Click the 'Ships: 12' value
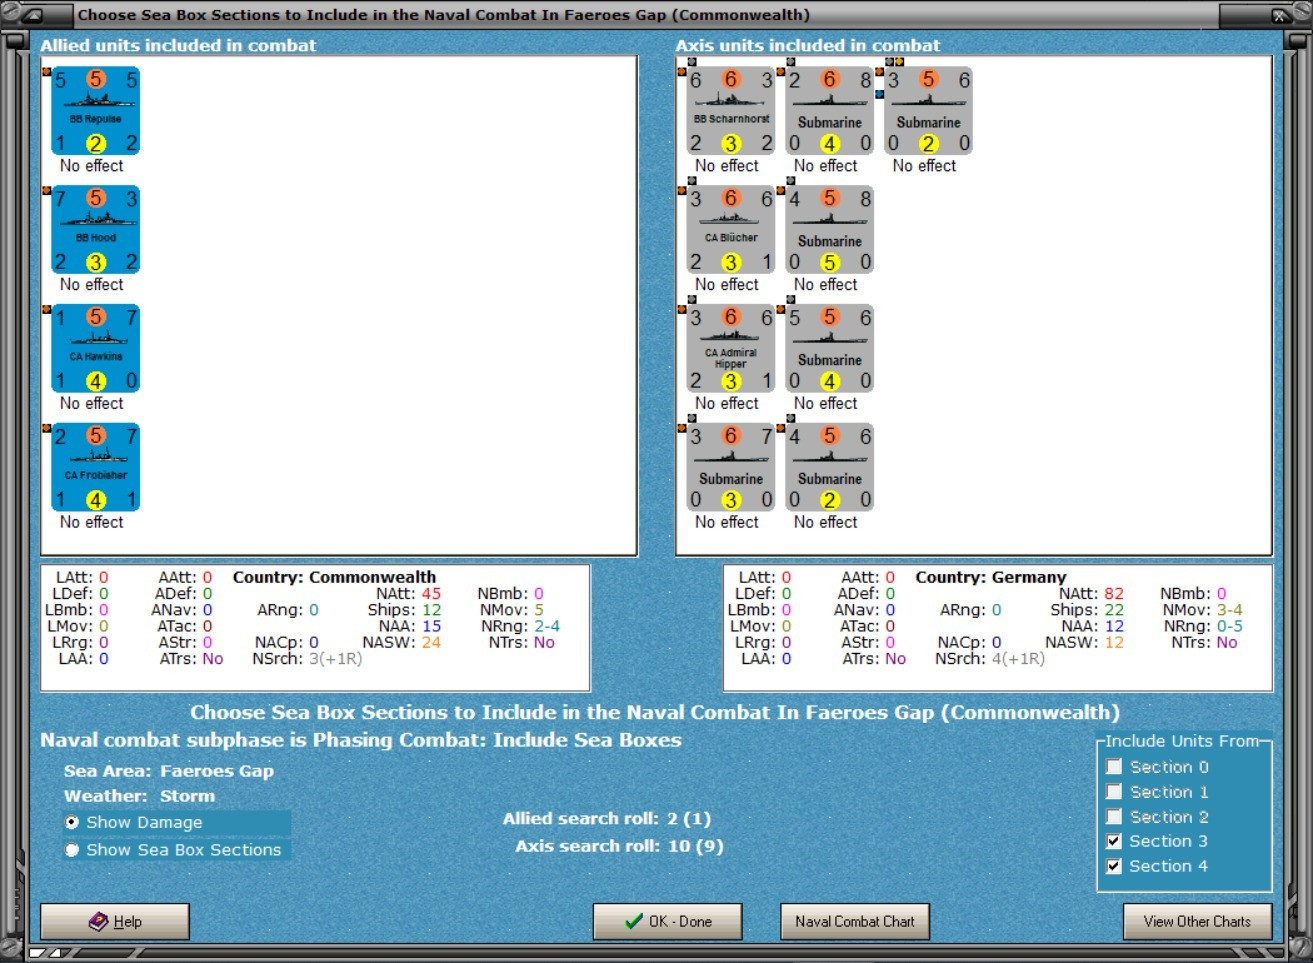This screenshot has width=1313, height=963. (404, 610)
